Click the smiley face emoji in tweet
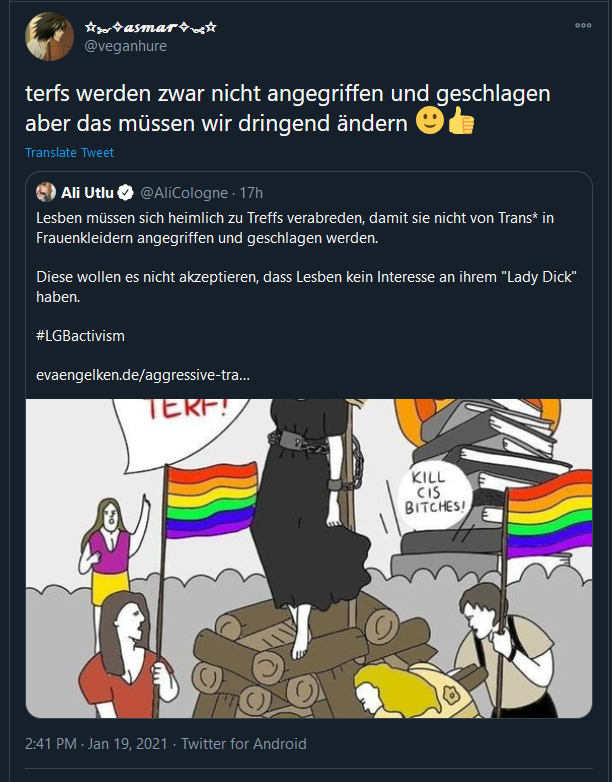612x782 pixels. click(x=429, y=121)
